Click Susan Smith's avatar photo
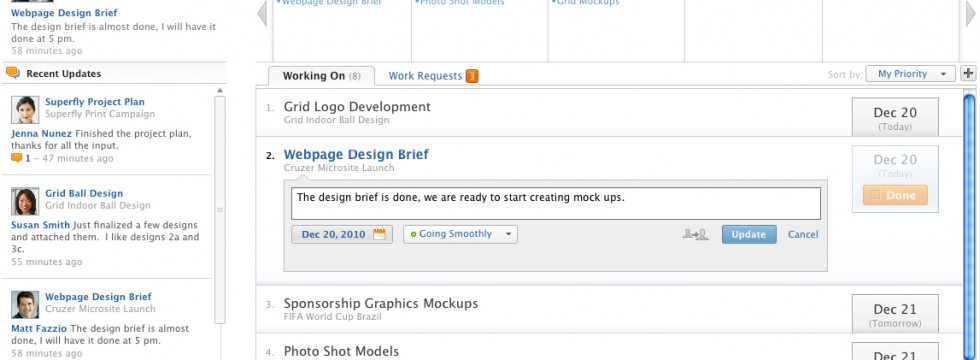 25,201
